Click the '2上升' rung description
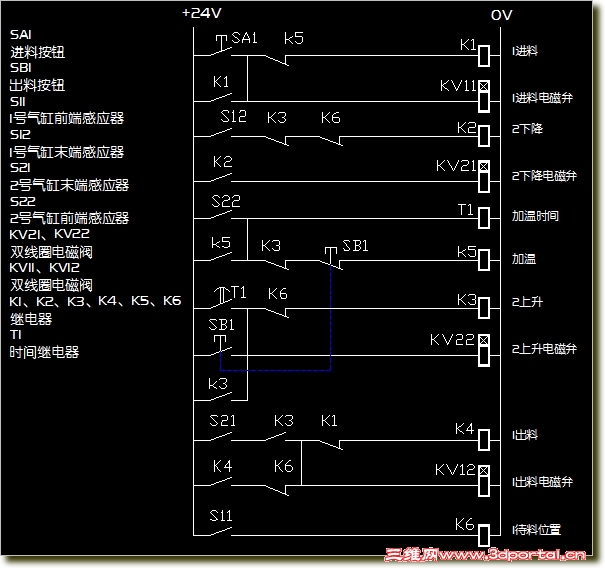Image resolution: width=605 pixels, height=568 pixels. [x=527, y=301]
